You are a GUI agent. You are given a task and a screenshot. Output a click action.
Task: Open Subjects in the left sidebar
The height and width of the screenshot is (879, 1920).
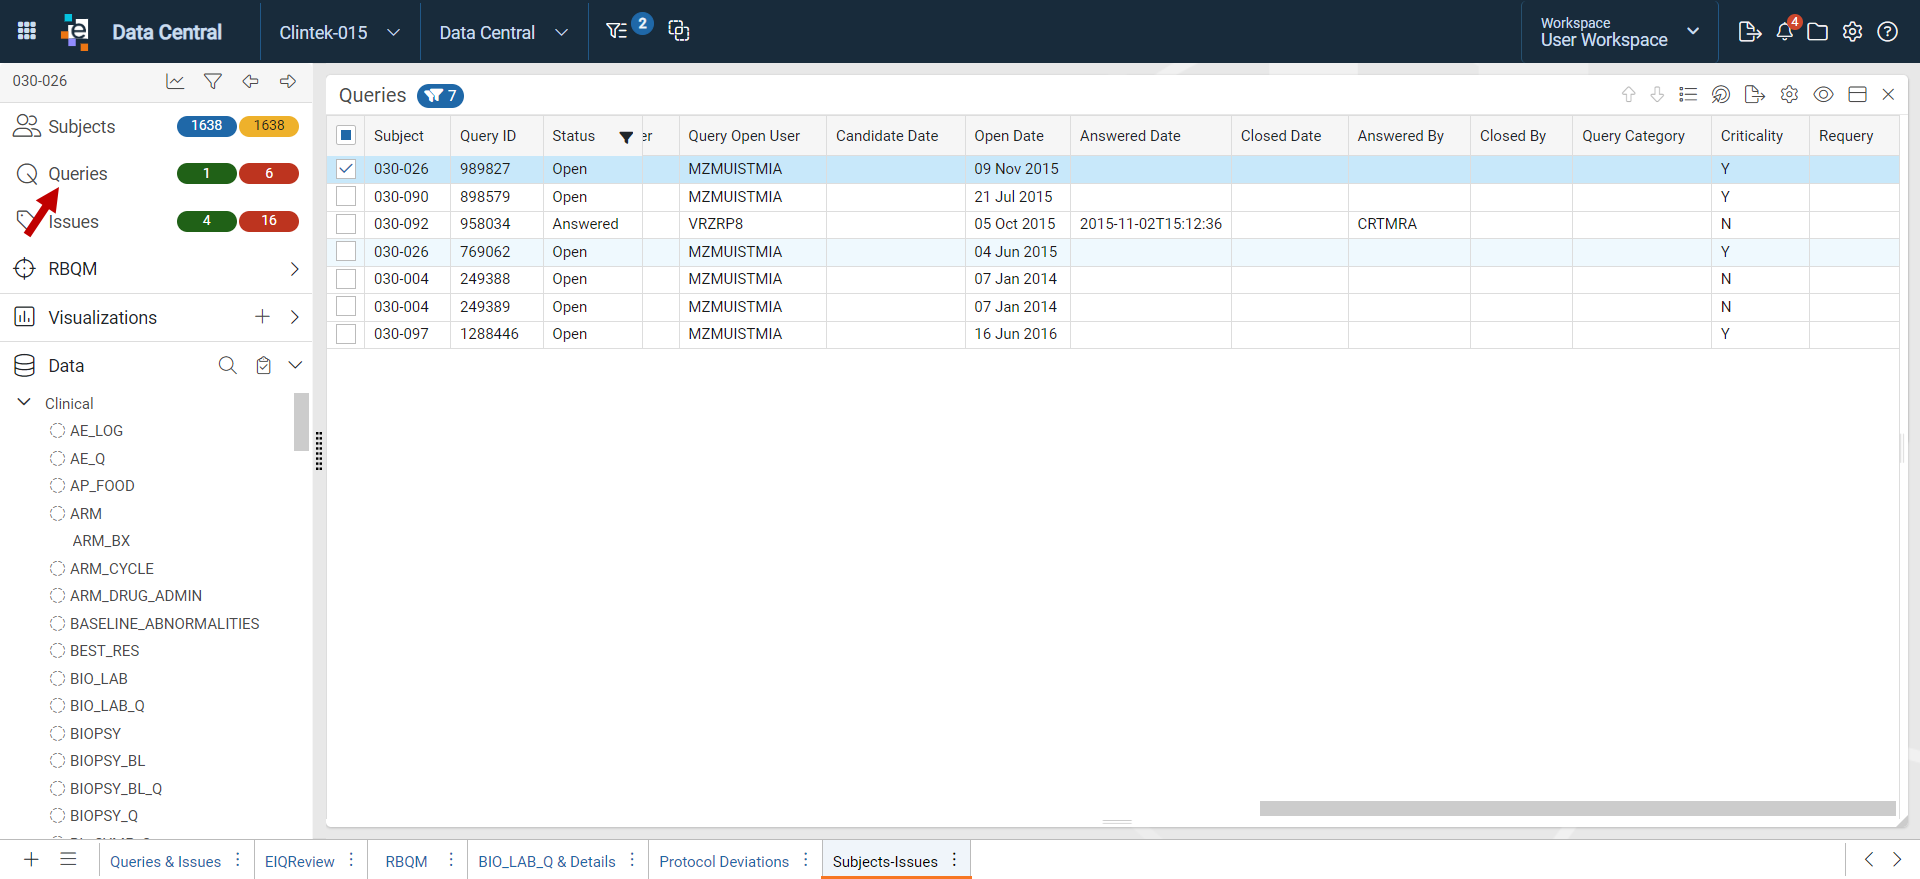82,127
